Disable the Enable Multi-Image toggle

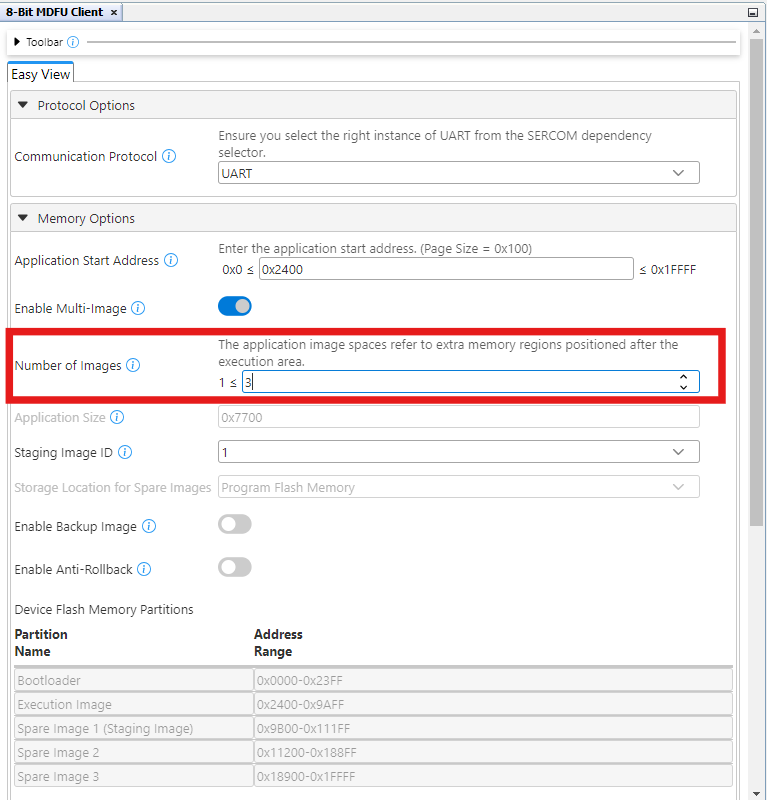[235, 307]
